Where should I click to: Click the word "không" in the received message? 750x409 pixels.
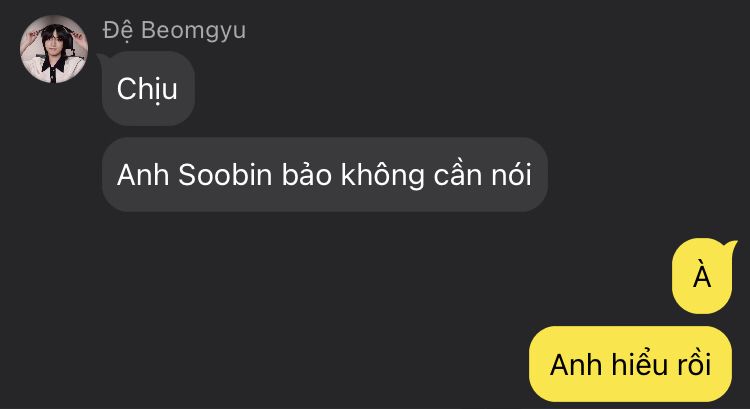point(382,176)
